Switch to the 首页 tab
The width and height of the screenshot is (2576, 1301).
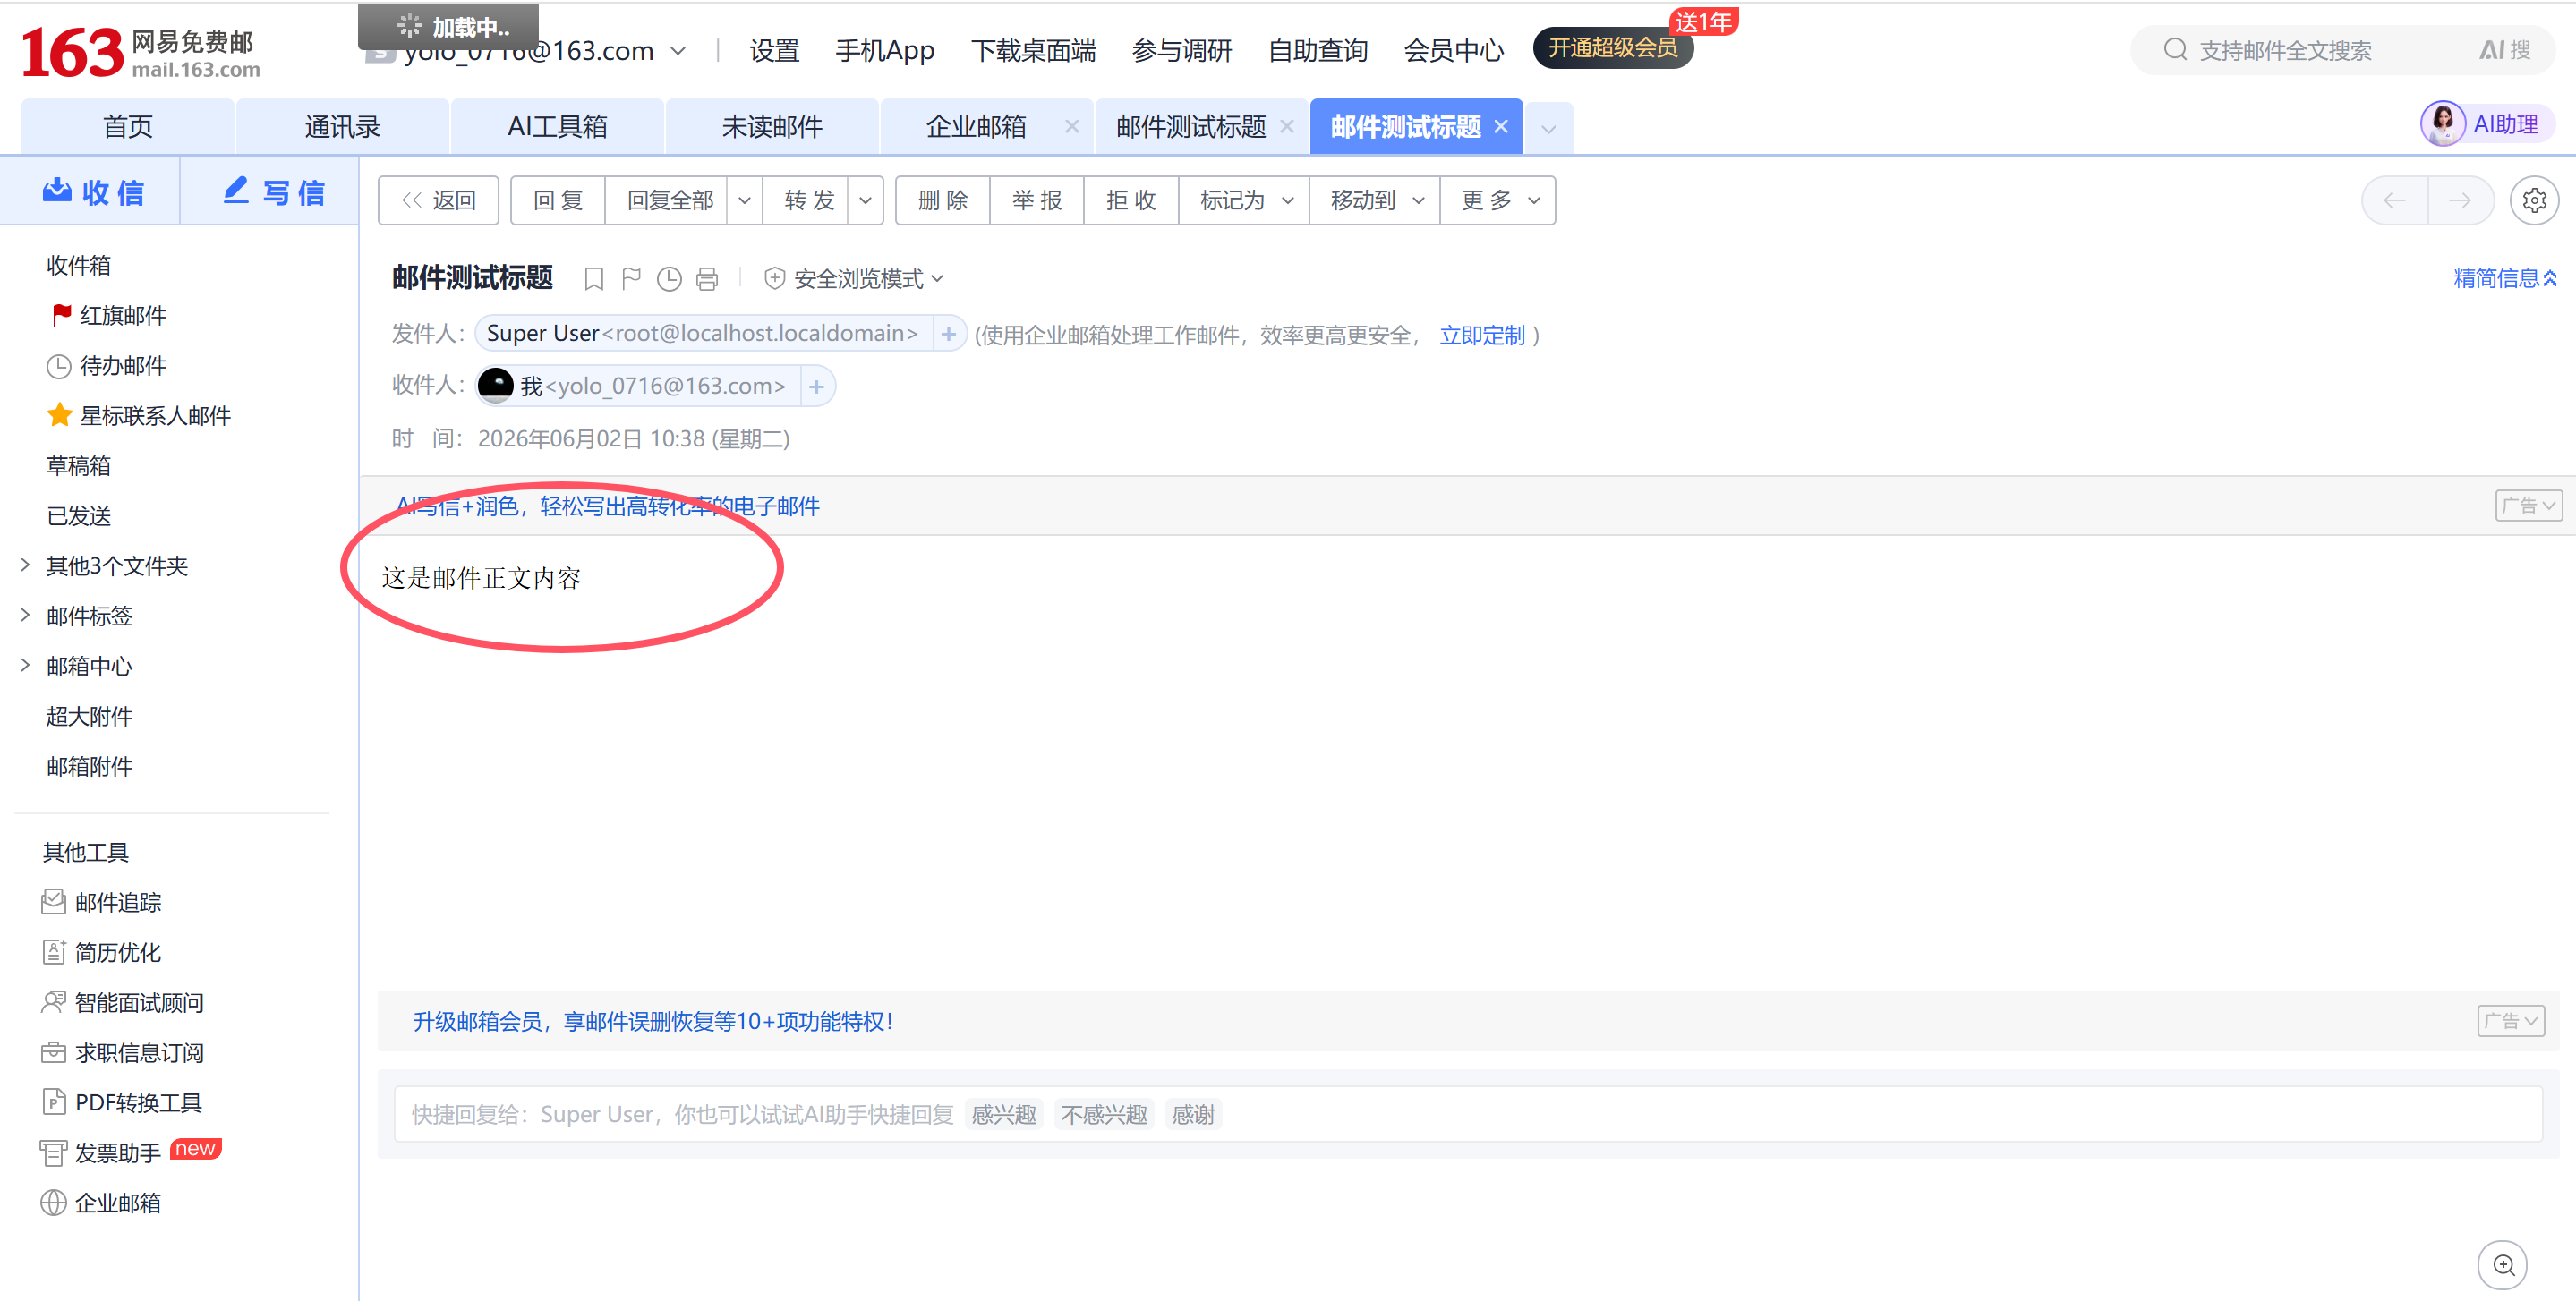[x=128, y=126]
